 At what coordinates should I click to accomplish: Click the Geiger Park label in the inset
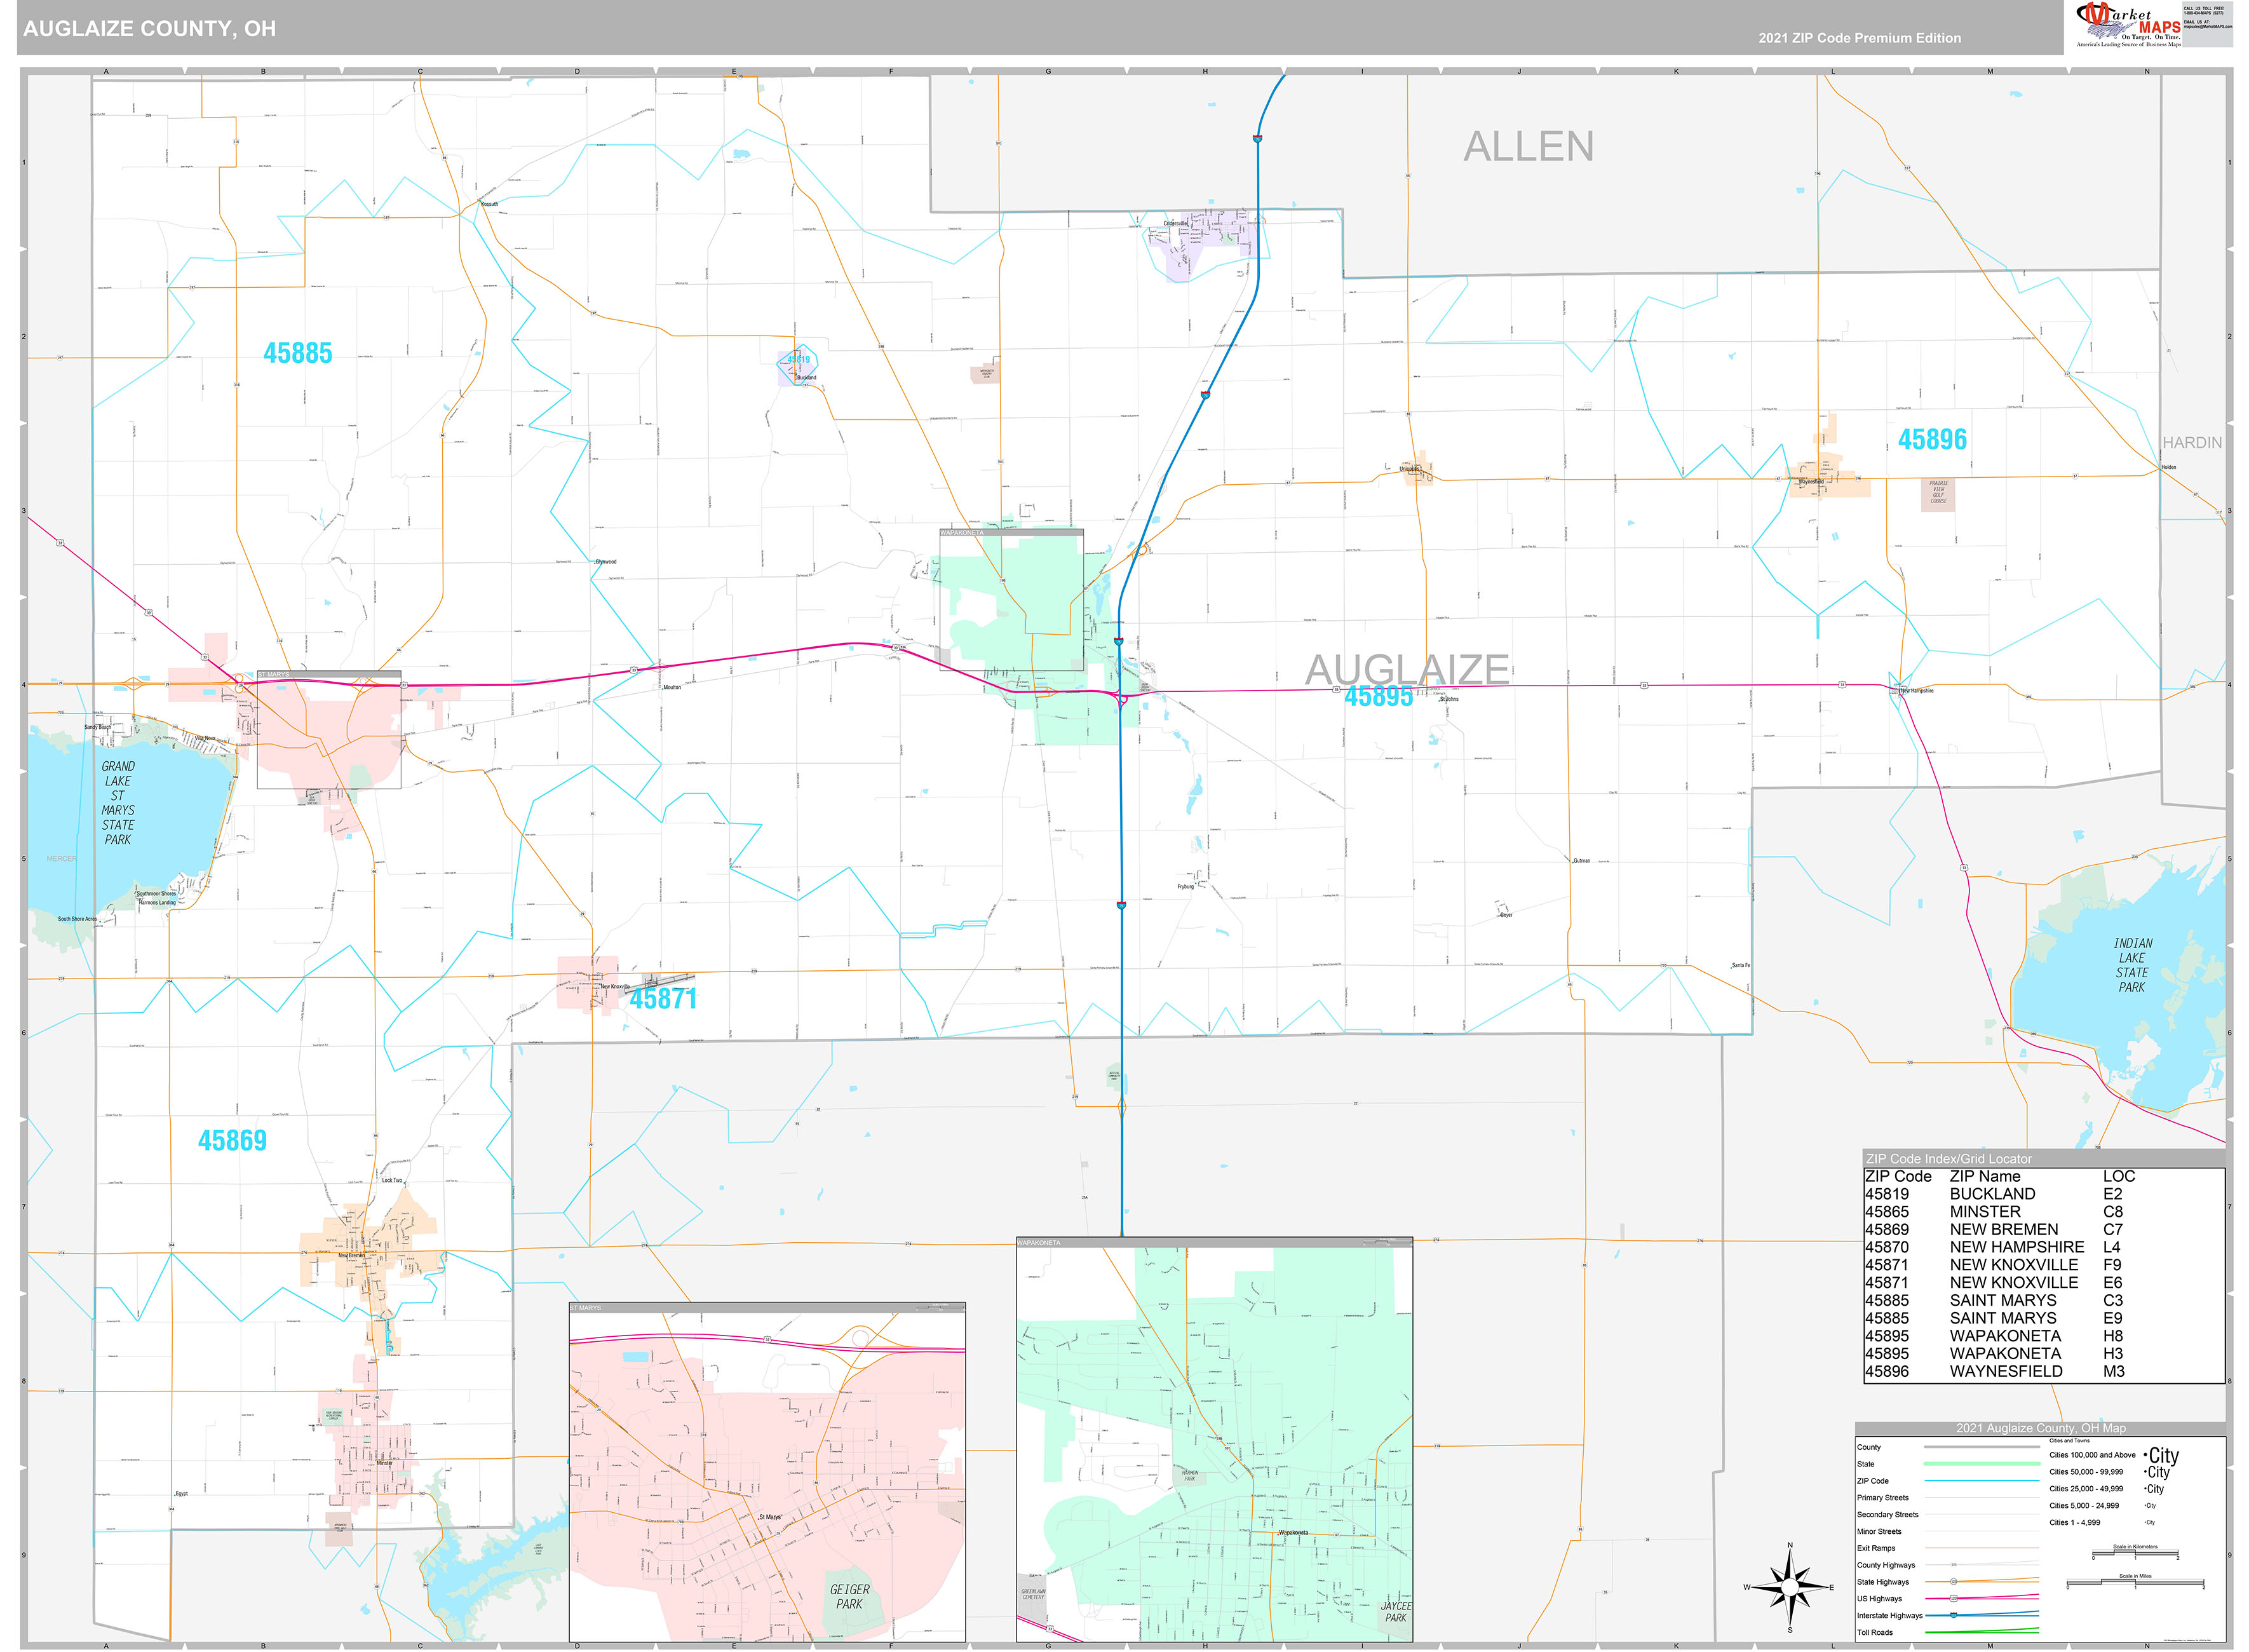pos(849,1596)
